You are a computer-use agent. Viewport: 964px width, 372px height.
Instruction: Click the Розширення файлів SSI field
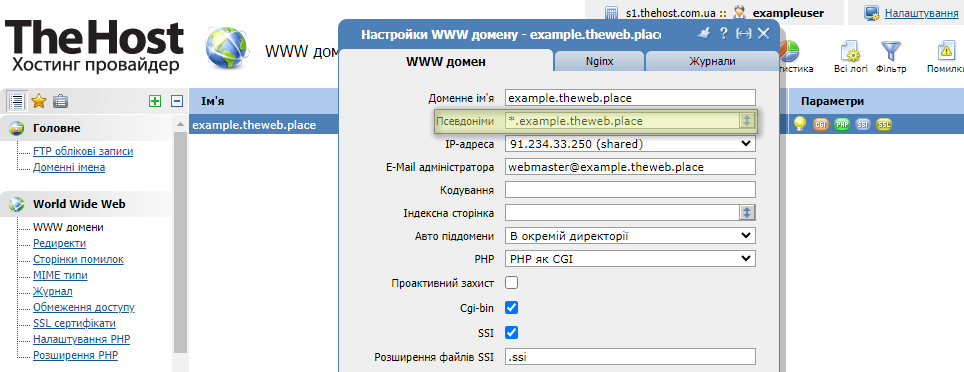coord(630,357)
